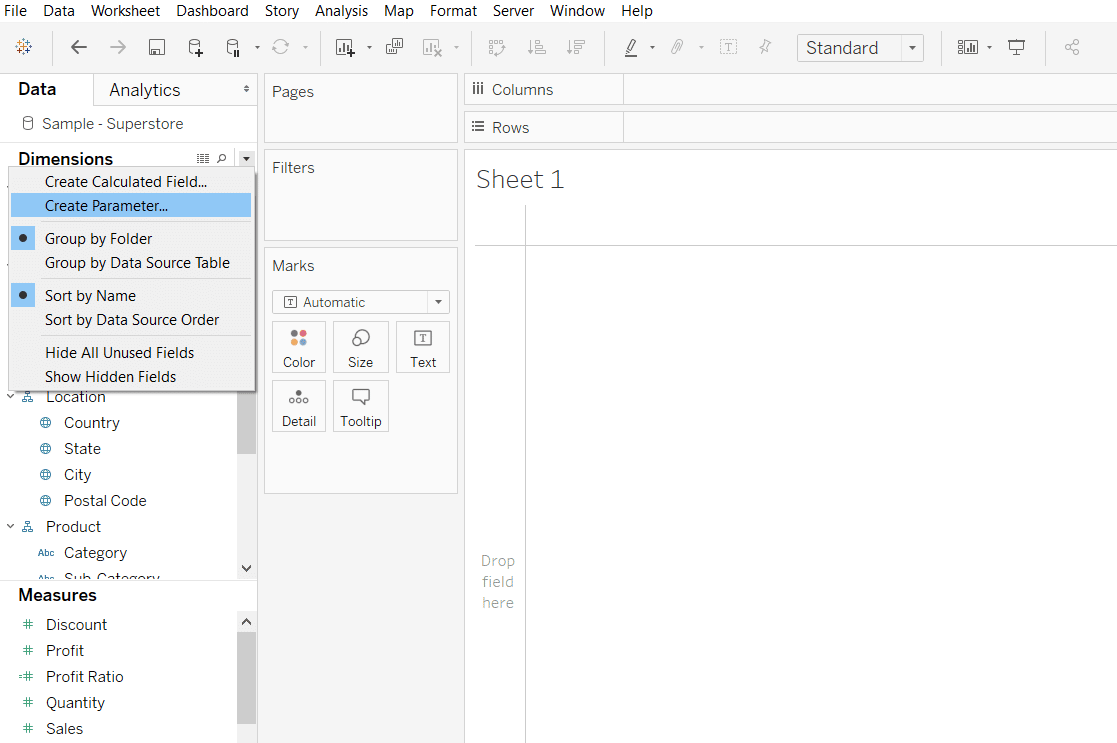Select Sort by Data Source Order option
This screenshot has width=1117, height=743.
coord(131,320)
